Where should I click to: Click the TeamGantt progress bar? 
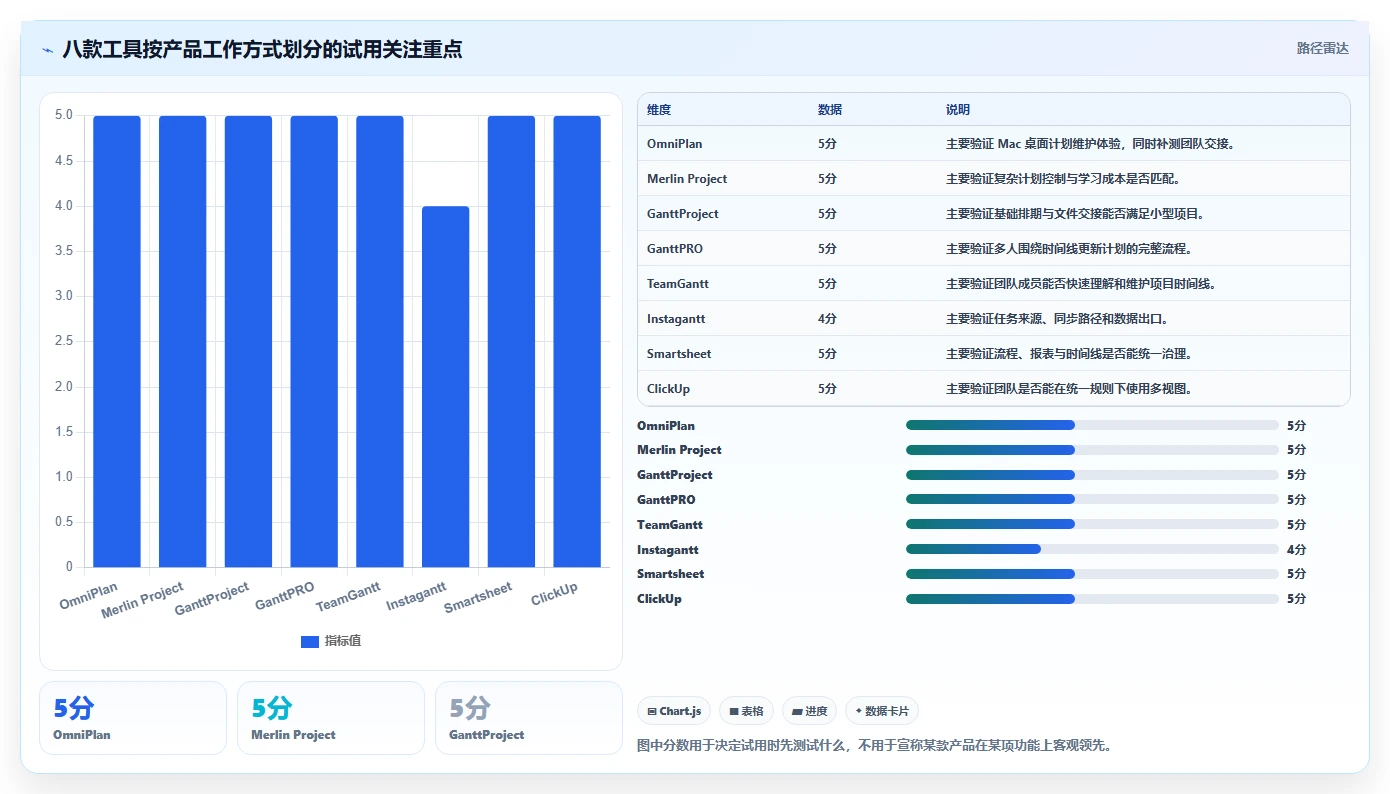click(1092, 524)
